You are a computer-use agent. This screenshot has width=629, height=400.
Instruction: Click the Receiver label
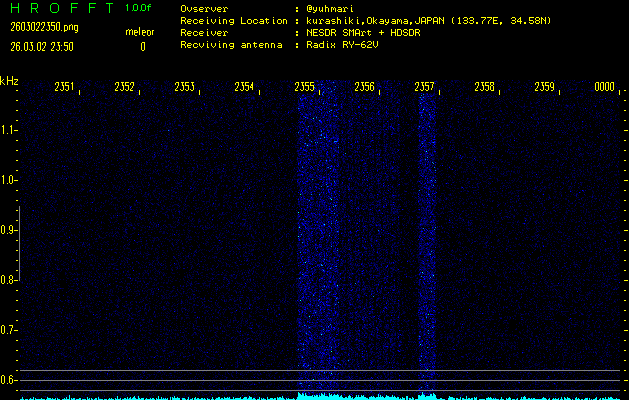[204, 33]
